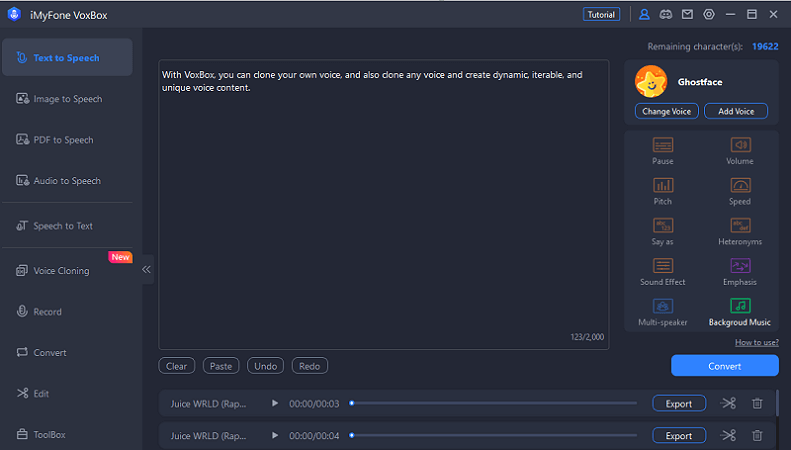Click the audio list scrollbar
This screenshot has height=450, width=791.
[x=777, y=402]
